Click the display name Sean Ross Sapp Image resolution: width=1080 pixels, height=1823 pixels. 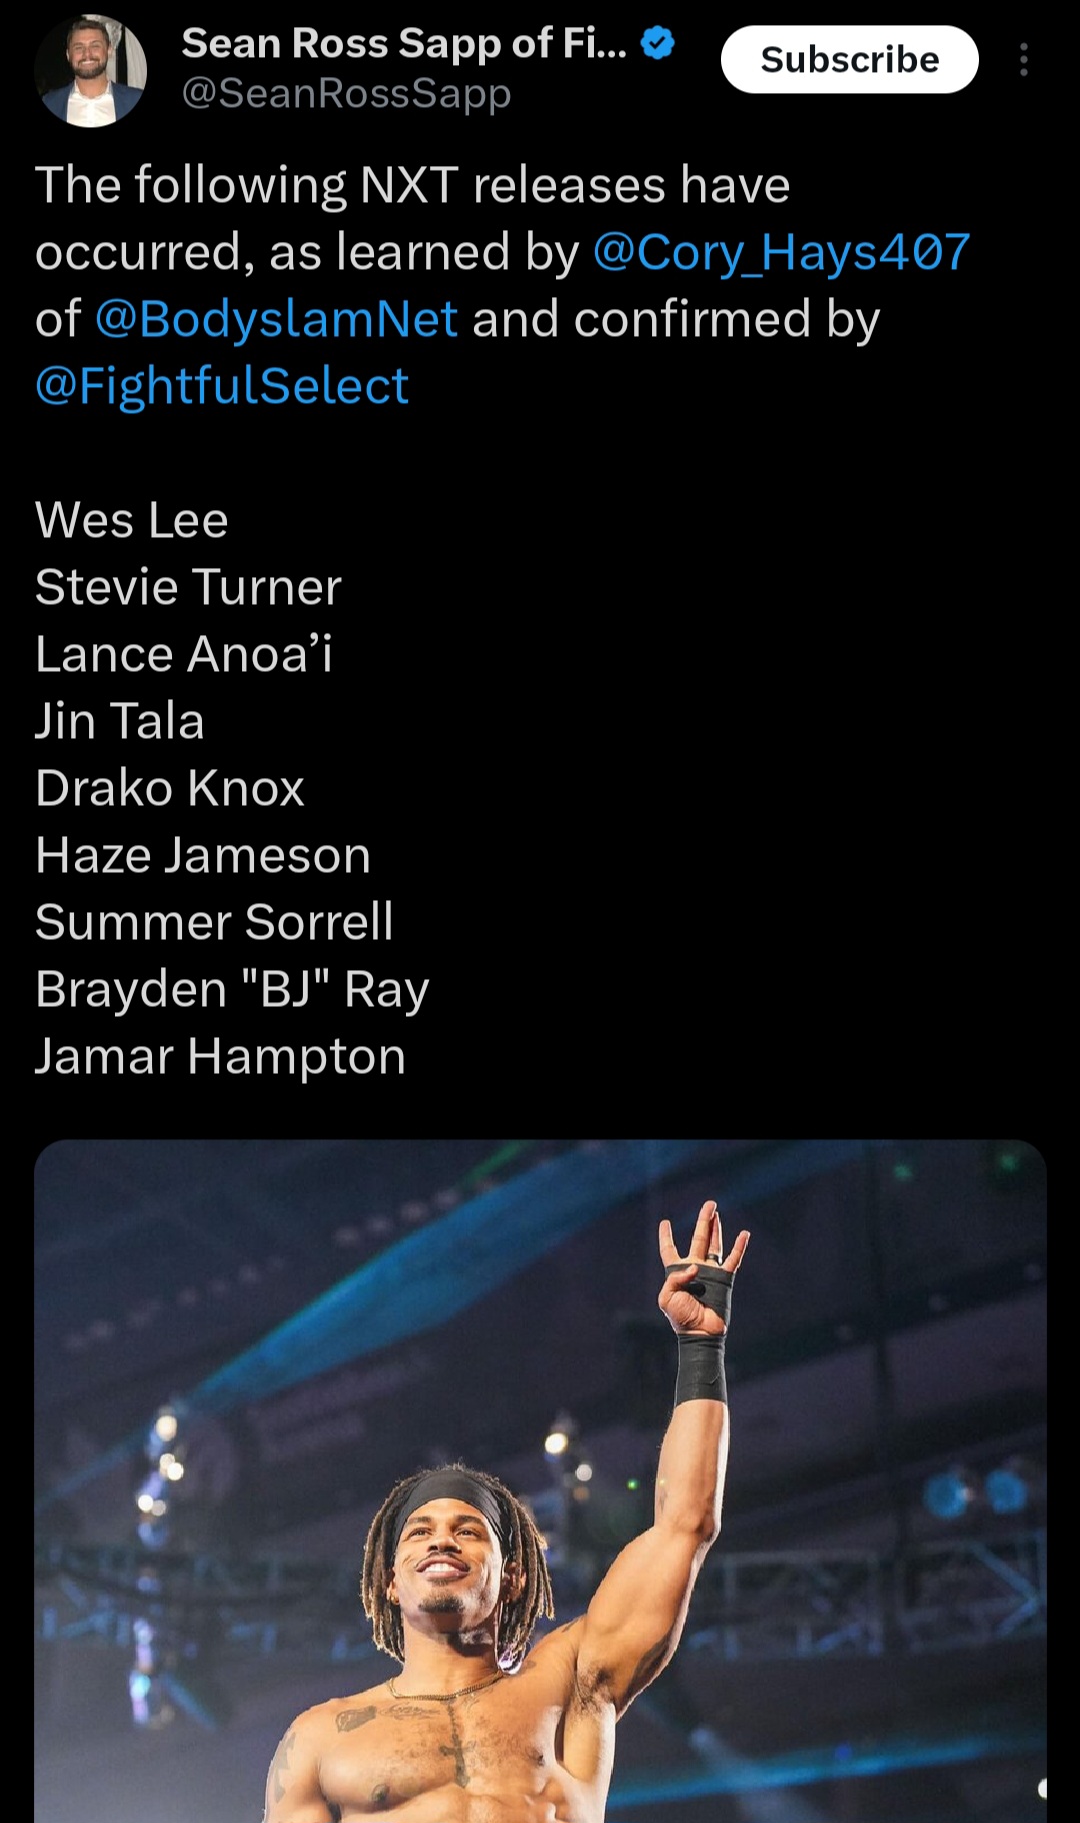pyautogui.click(x=404, y=43)
